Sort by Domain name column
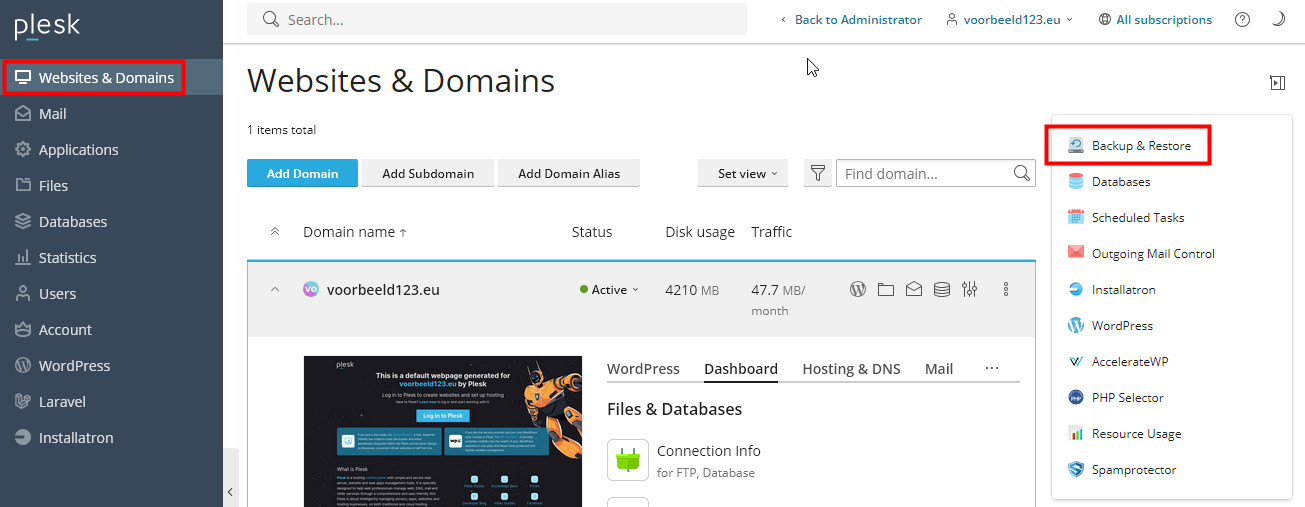This screenshot has width=1305, height=507. click(355, 232)
